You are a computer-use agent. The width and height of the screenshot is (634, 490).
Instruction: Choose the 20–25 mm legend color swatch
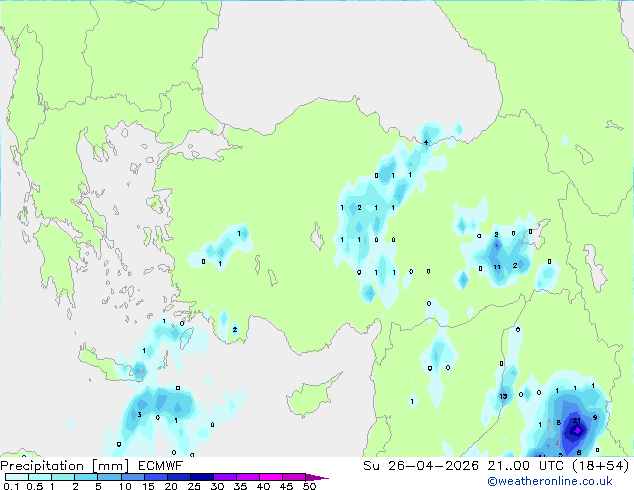tap(178, 477)
